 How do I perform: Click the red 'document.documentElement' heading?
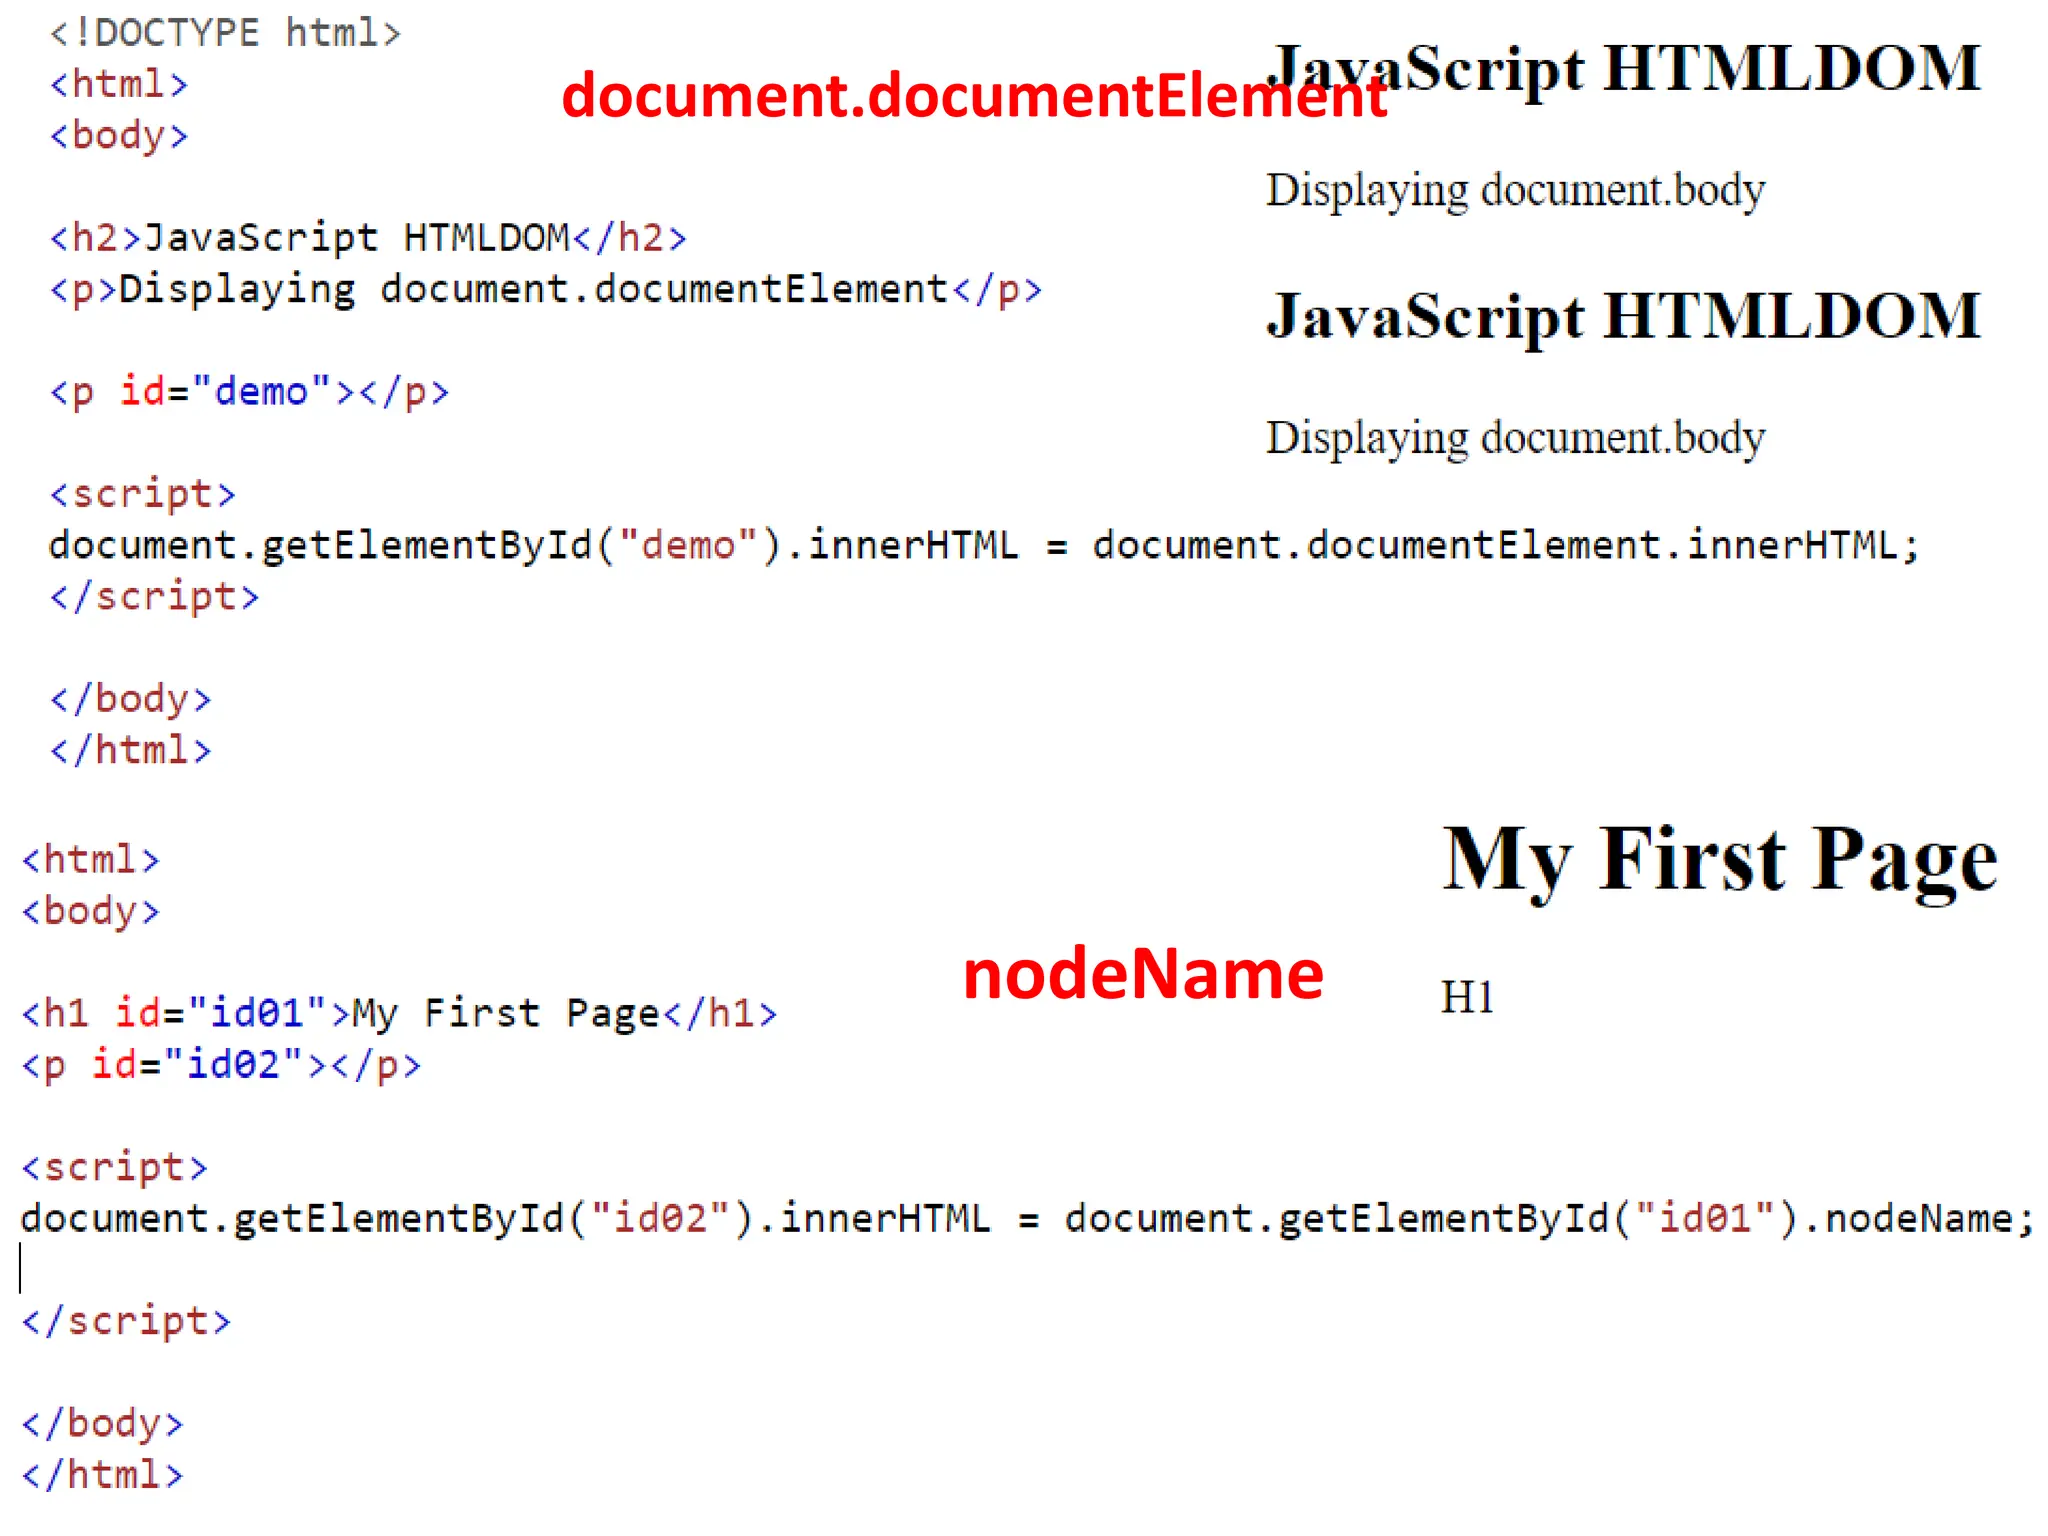(x=974, y=95)
